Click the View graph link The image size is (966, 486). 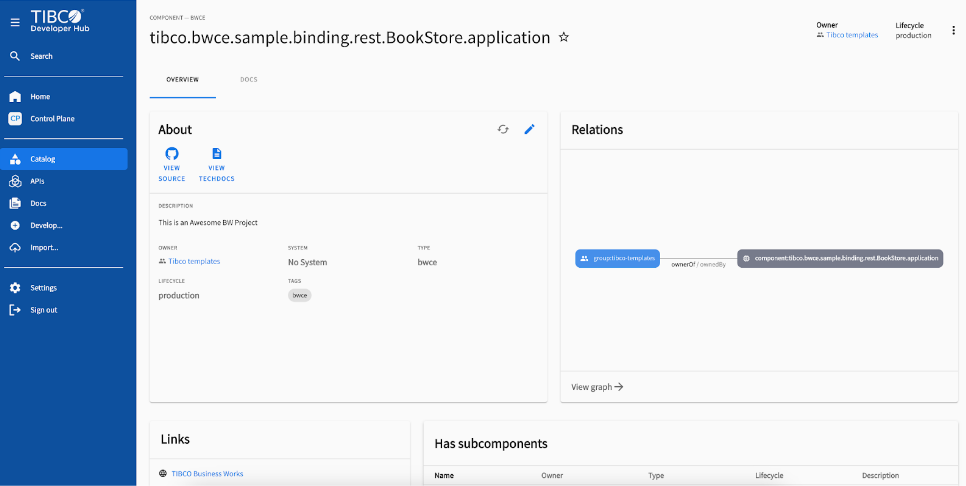tap(597, 387)
